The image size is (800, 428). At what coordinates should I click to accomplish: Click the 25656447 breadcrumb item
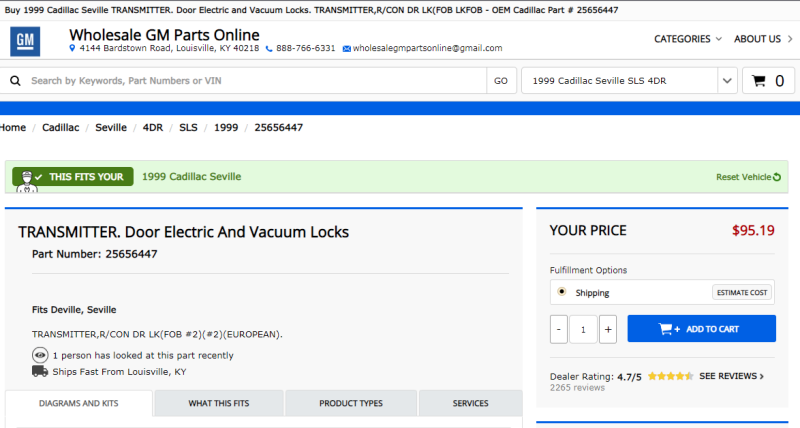tap(279, 128)
